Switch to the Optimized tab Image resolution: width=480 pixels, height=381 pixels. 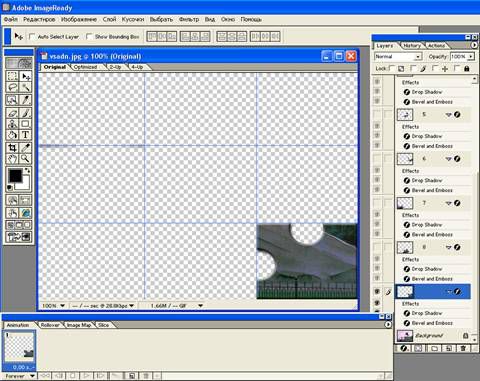(85, 67)
